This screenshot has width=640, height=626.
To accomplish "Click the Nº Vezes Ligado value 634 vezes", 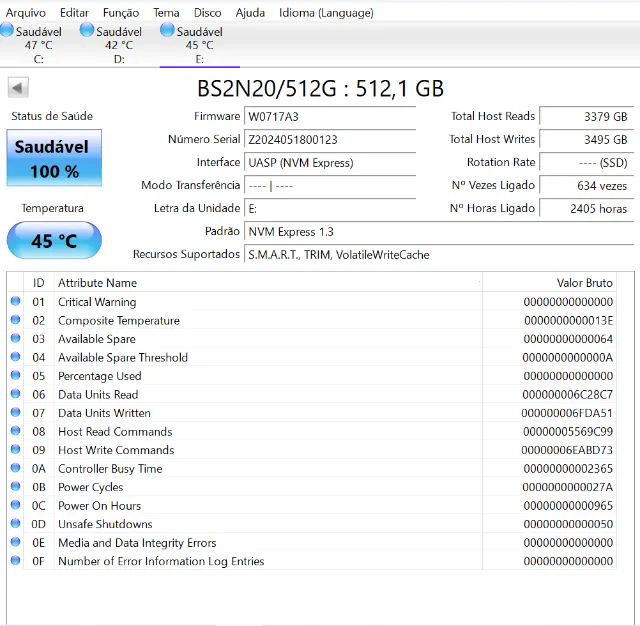I will [587, 186].
